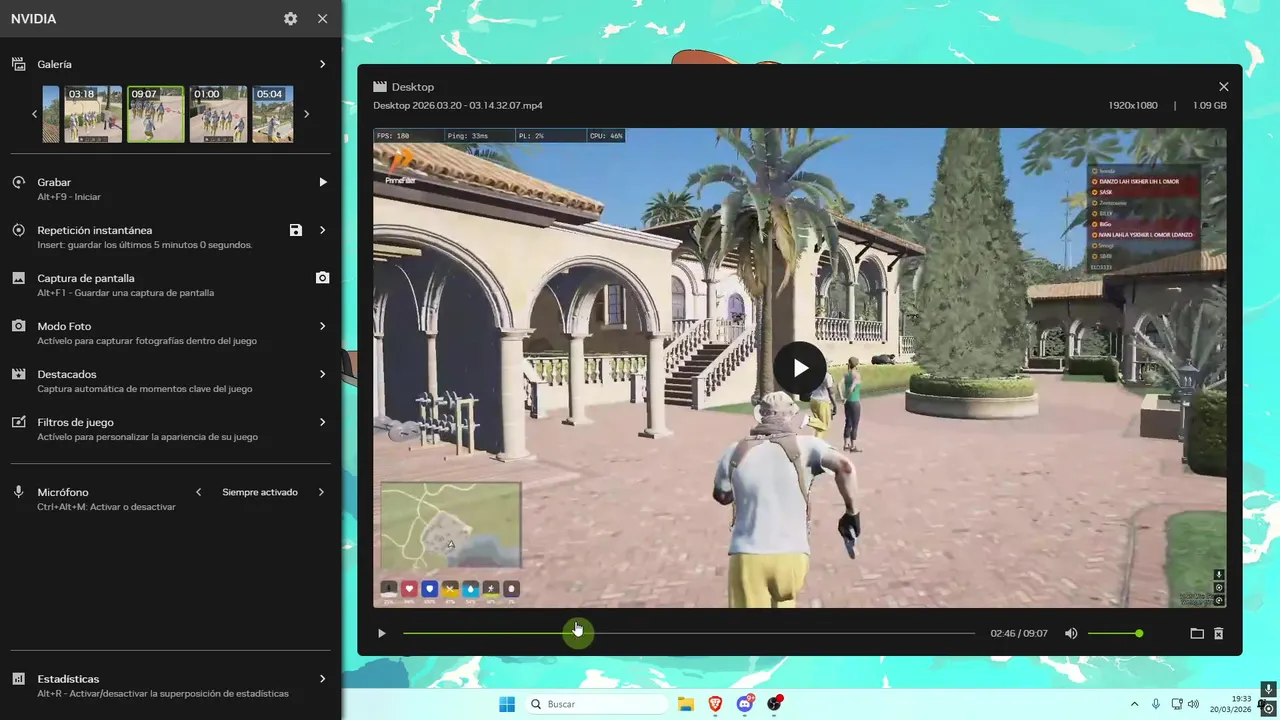
Task: Open the 05:04 gallery clip
Action: point(272,114)
